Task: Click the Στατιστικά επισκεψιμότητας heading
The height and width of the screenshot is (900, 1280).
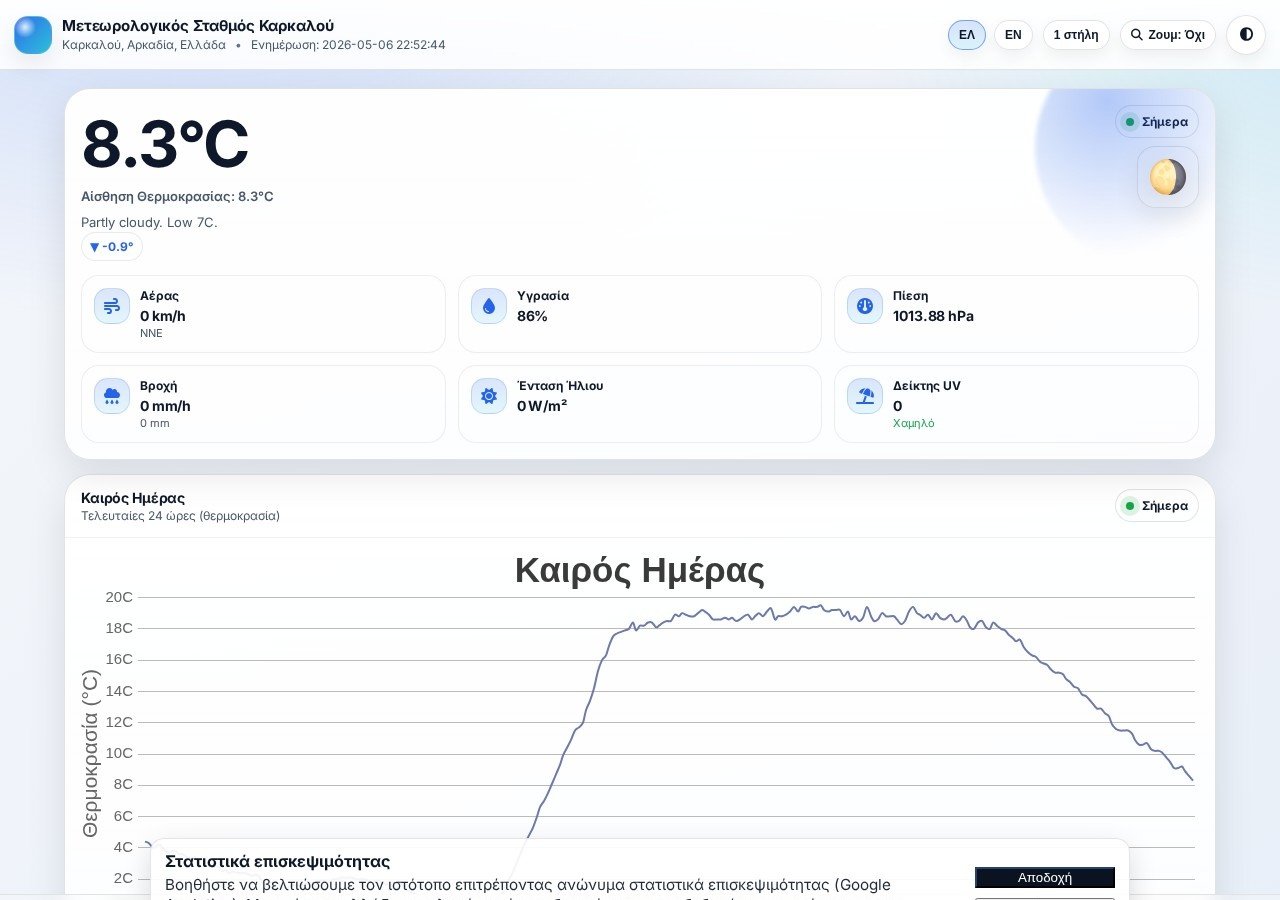Action: tap(277, 862)
